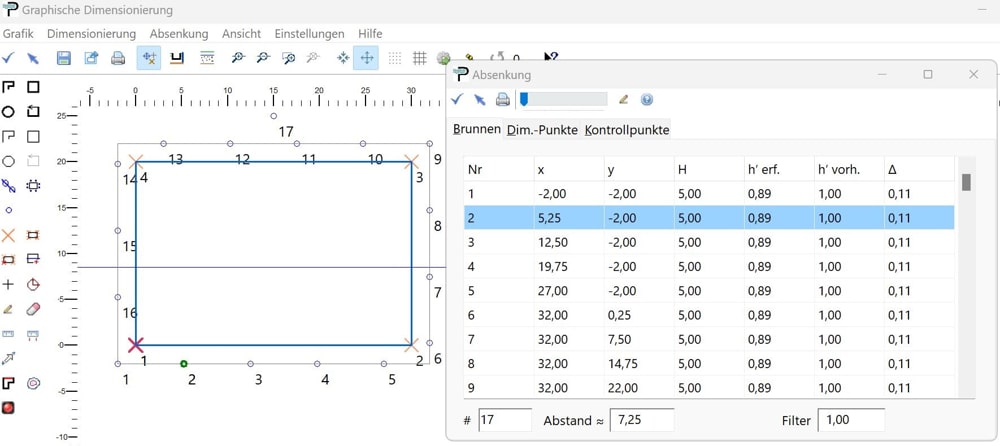Click the save diskette icon in main toolbar
The width and height of the screenshot is (1000, 446).
(64, 58)
